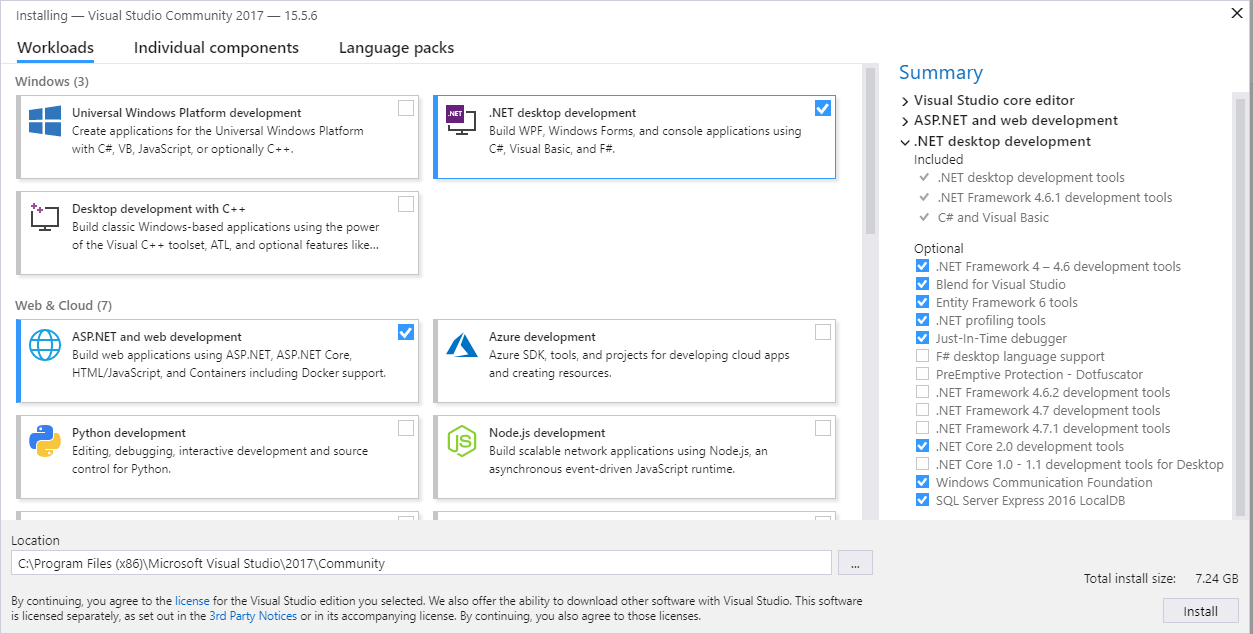
Task: Check .NET Core 1.0 - 1.1 tools for Desktop
Action: pyautogui.click(x=922, y=465)
